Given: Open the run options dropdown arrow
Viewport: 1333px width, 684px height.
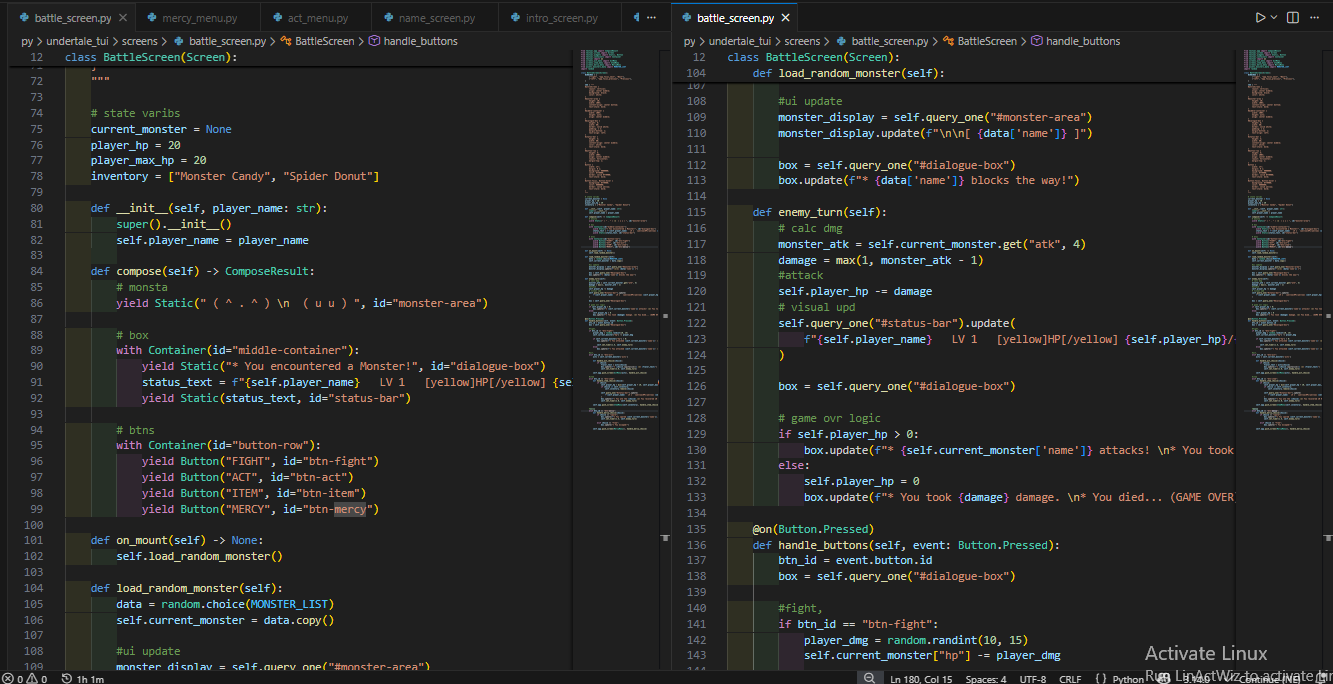Looking at the screenshot, I should [1274, 18].
